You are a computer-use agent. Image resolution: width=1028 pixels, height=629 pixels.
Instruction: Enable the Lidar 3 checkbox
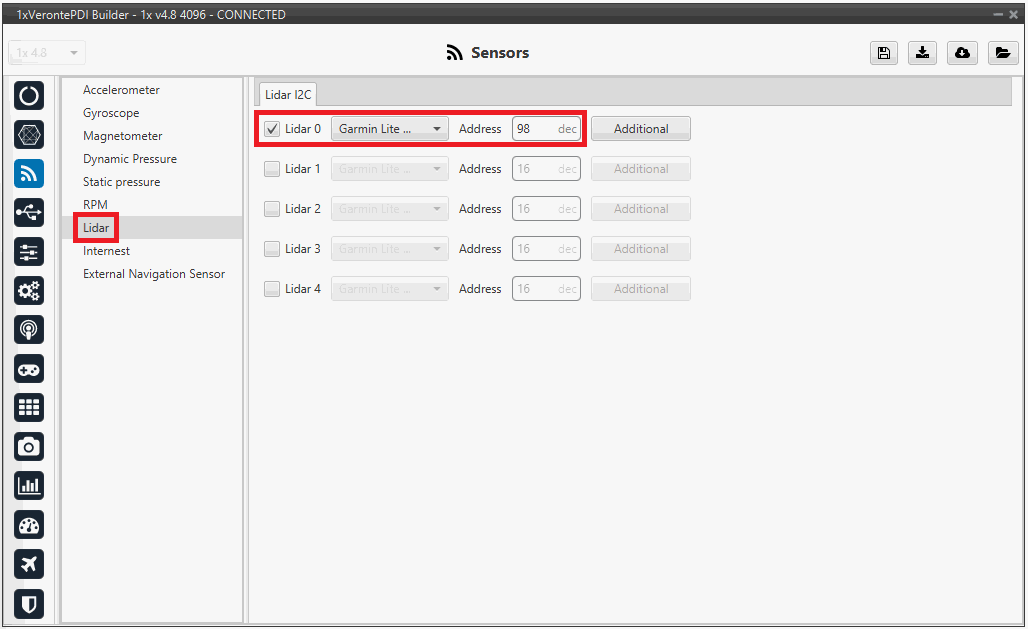tap(272, 249)
